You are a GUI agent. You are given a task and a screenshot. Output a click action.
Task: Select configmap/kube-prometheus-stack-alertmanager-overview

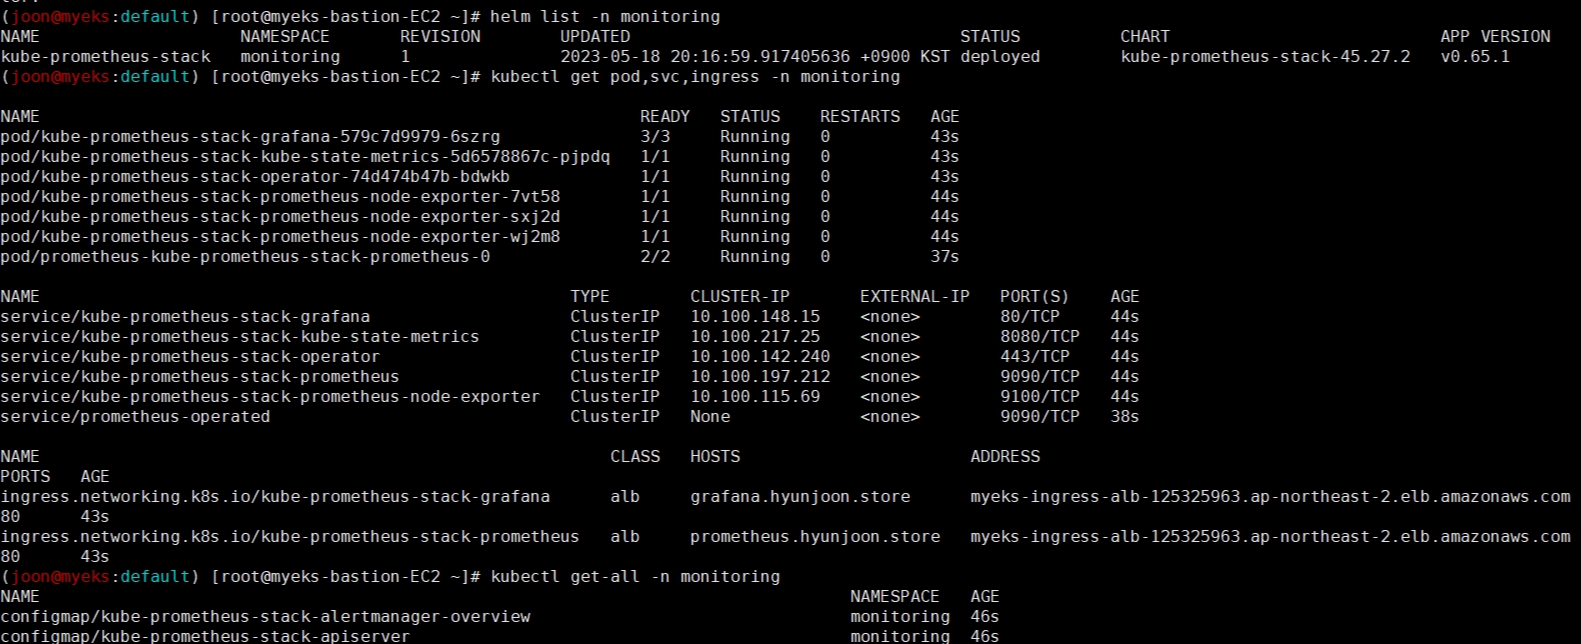265,616
